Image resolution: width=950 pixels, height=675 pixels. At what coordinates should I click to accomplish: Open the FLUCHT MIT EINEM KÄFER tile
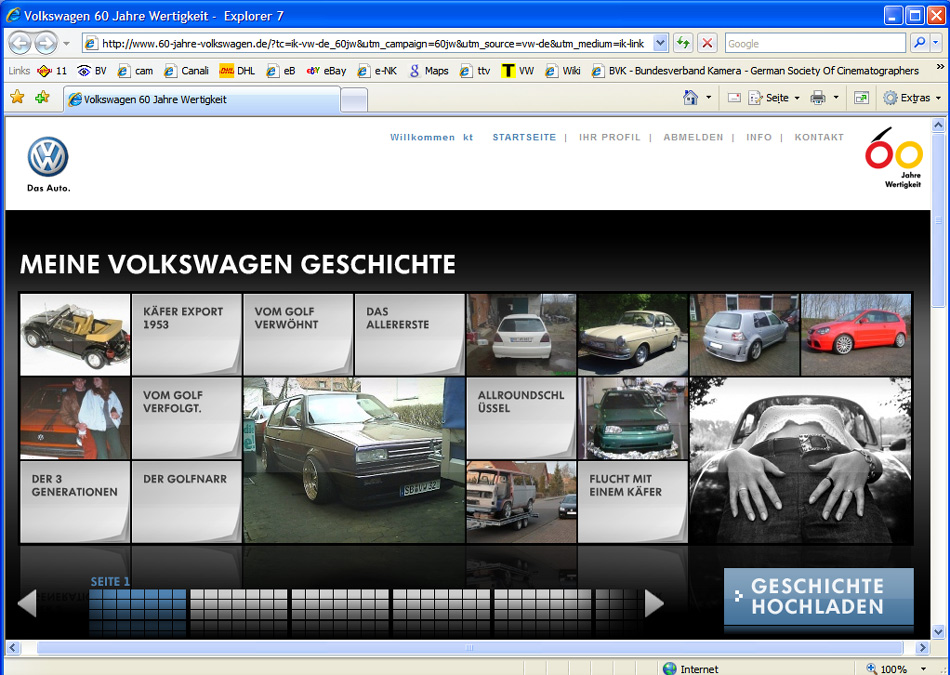tap(633, 502)
